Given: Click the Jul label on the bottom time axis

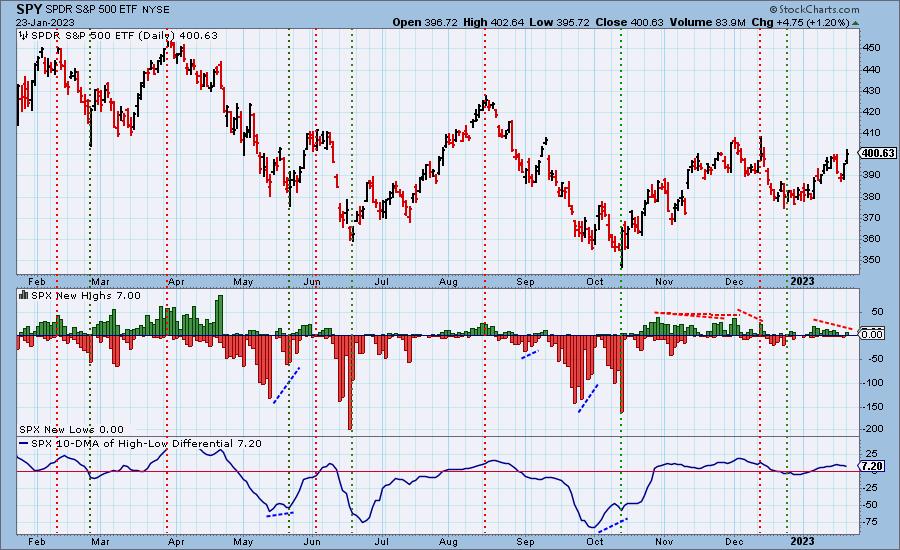Looking at the screenshot, I should [381, 541].
